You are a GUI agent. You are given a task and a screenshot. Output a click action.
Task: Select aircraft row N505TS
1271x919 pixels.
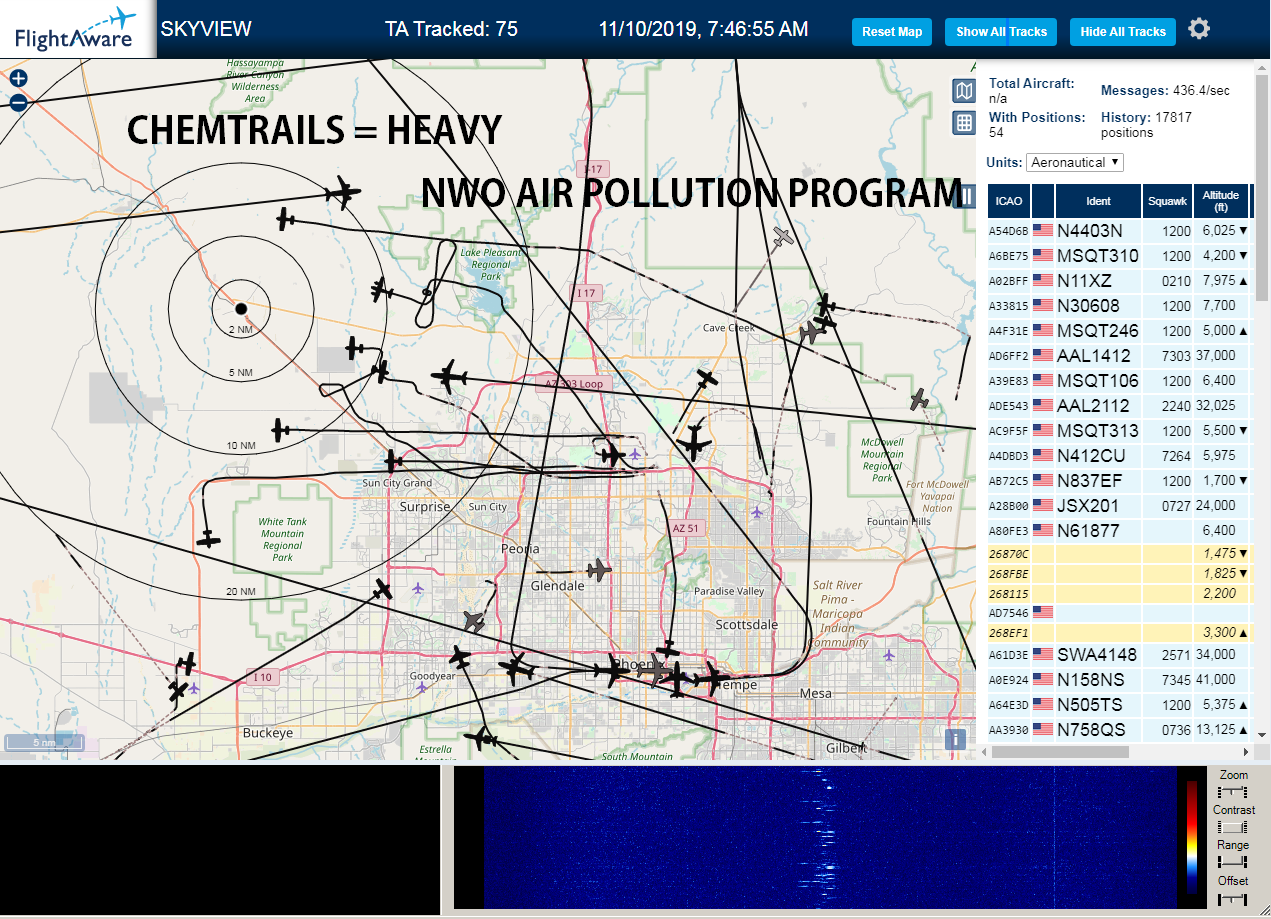point(1119,705)
